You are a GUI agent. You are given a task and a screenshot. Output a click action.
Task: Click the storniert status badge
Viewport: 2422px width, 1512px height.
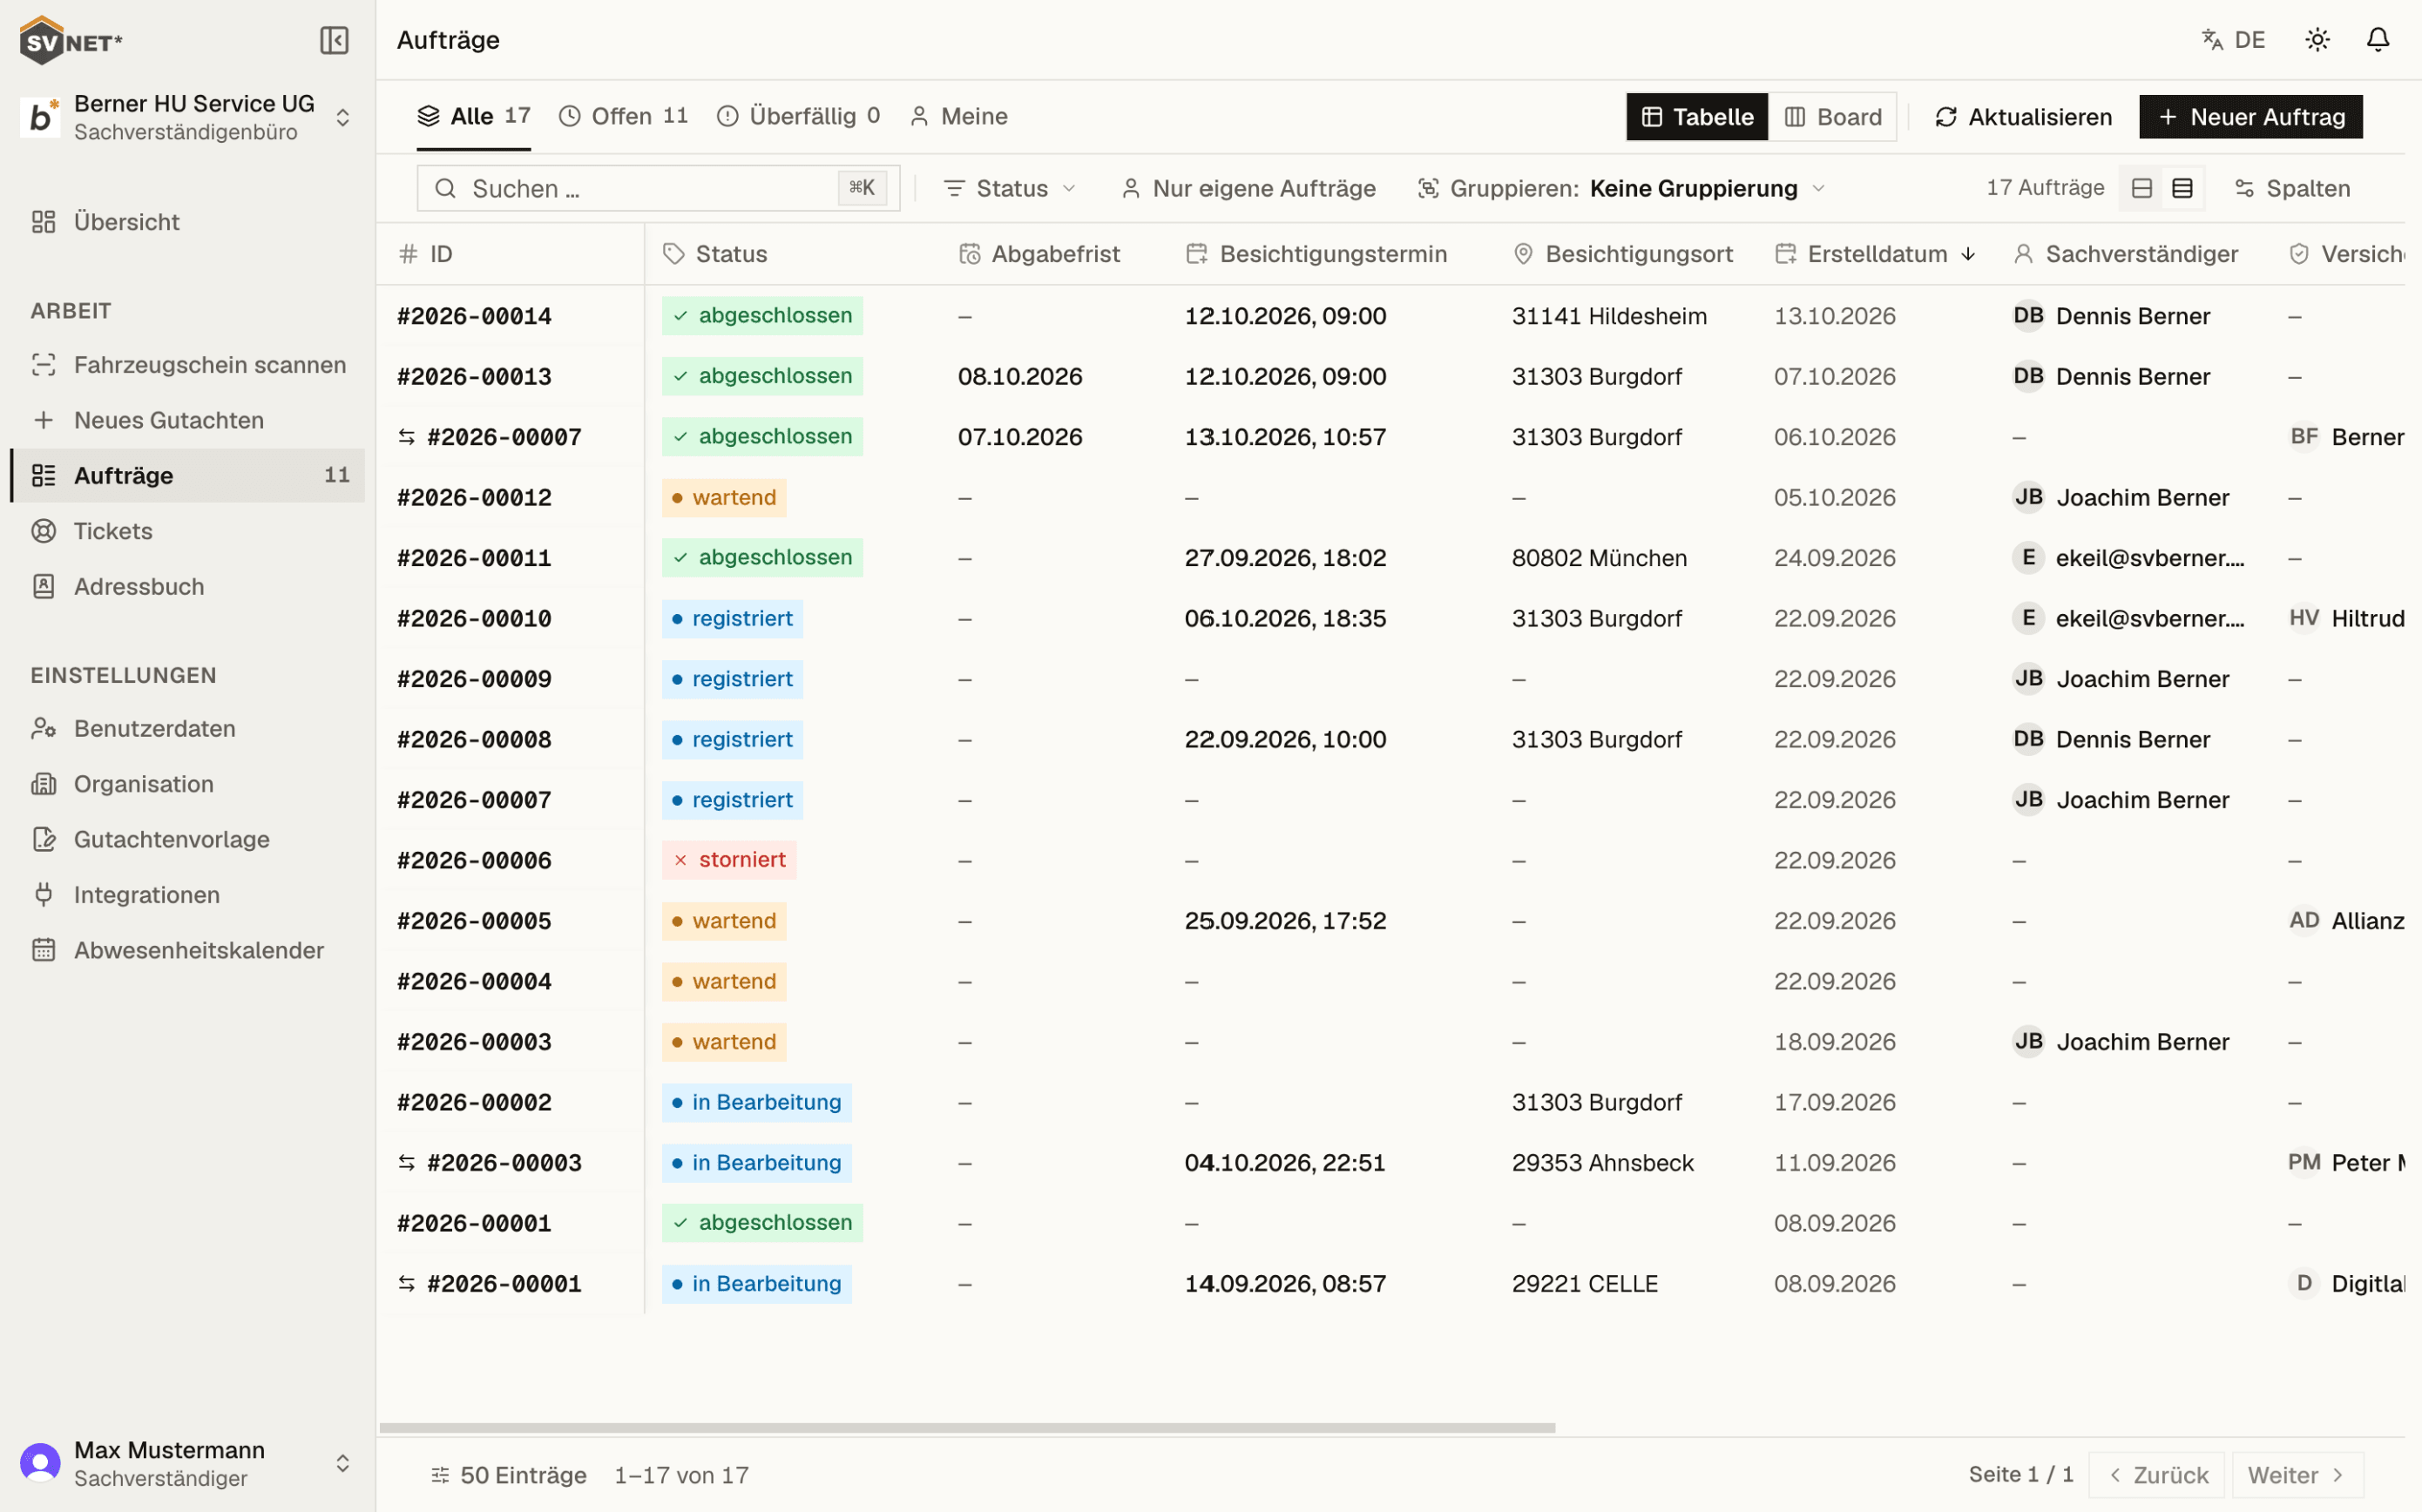tap(729, 860)
